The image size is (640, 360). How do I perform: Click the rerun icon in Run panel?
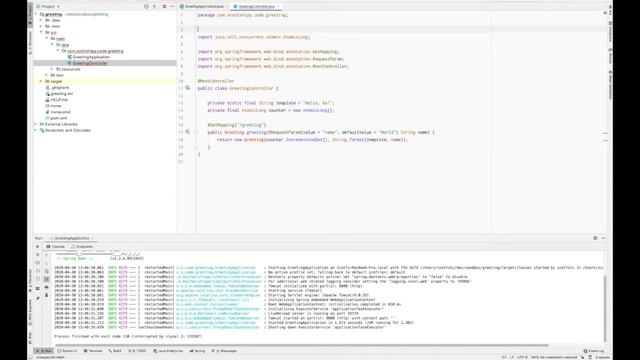(x=38, y=247)
